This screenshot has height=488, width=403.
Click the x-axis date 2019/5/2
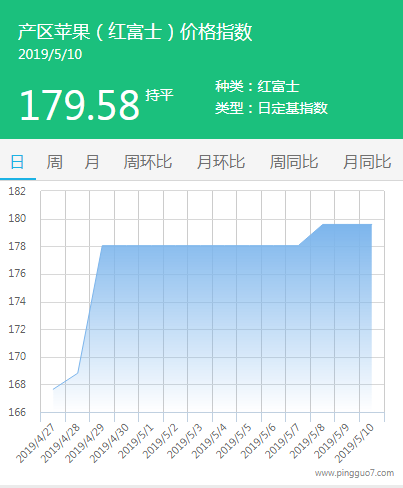click(x=160, y=442)
